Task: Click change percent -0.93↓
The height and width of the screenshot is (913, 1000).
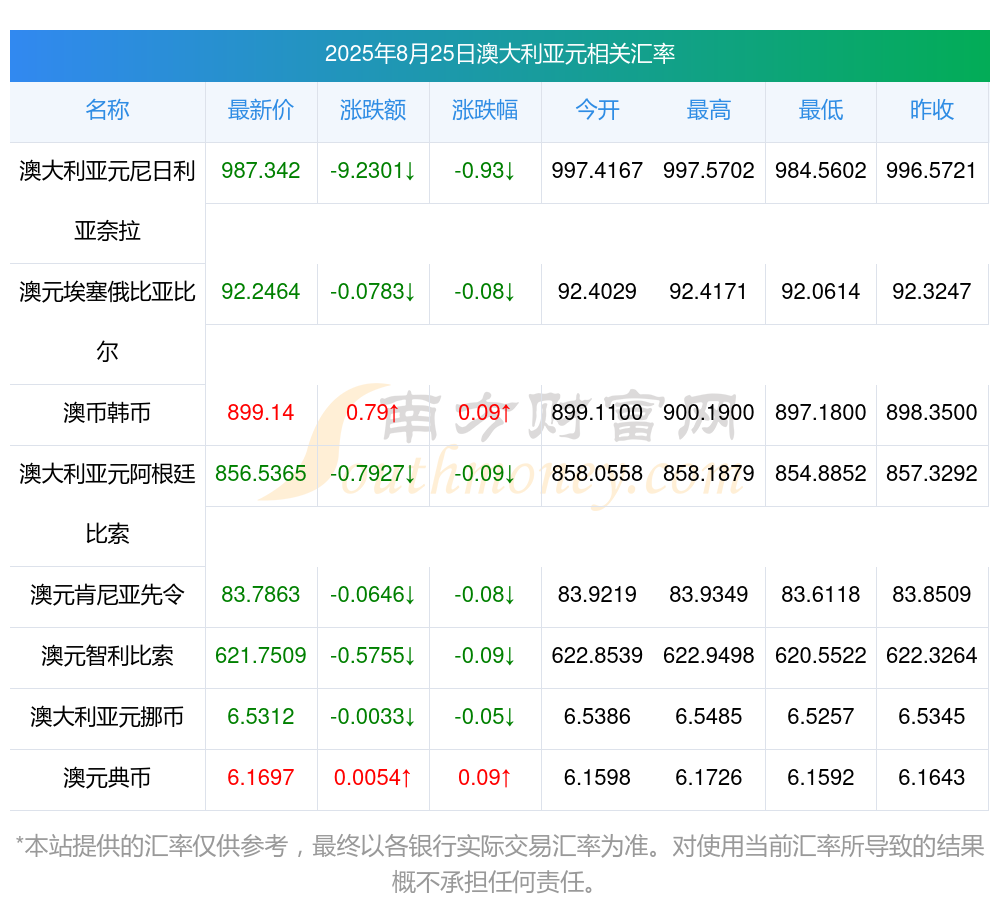Action: (485, 171)
